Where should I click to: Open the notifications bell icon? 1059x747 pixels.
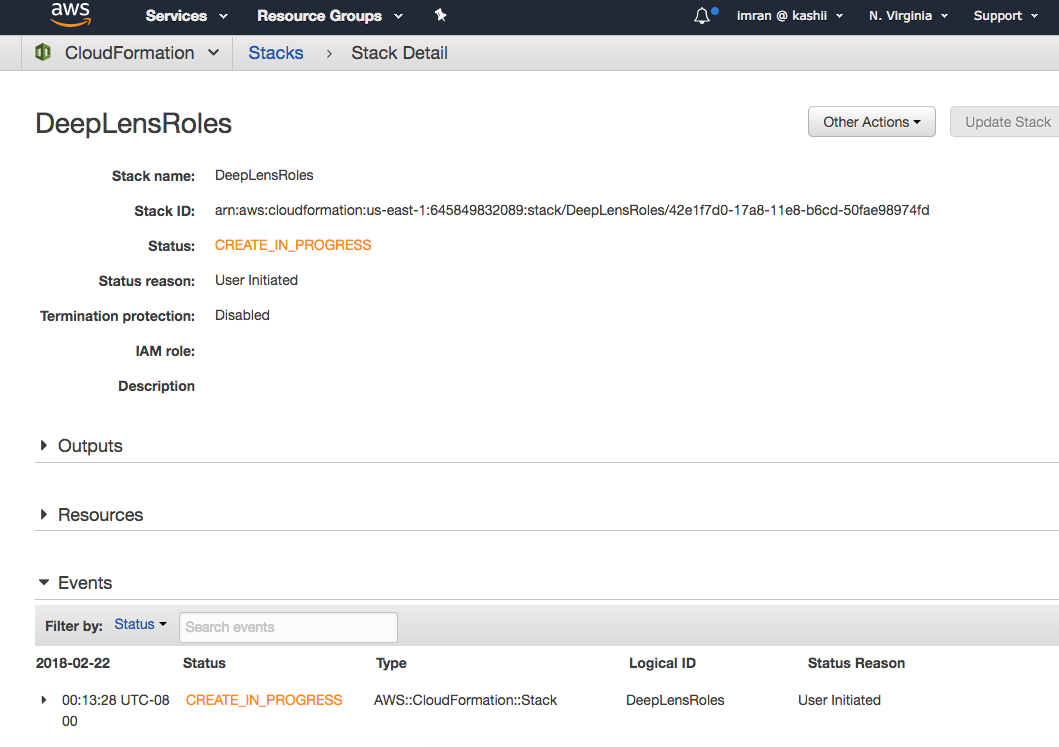702,16
